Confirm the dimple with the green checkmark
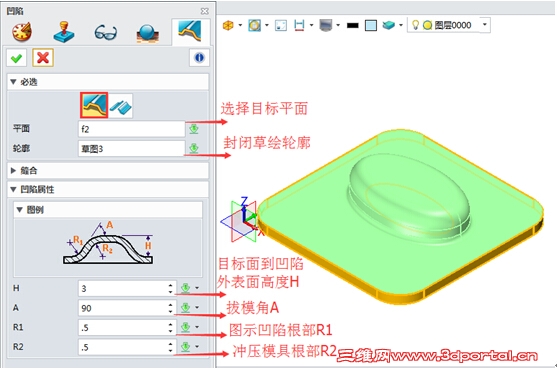 coord(16,58)
